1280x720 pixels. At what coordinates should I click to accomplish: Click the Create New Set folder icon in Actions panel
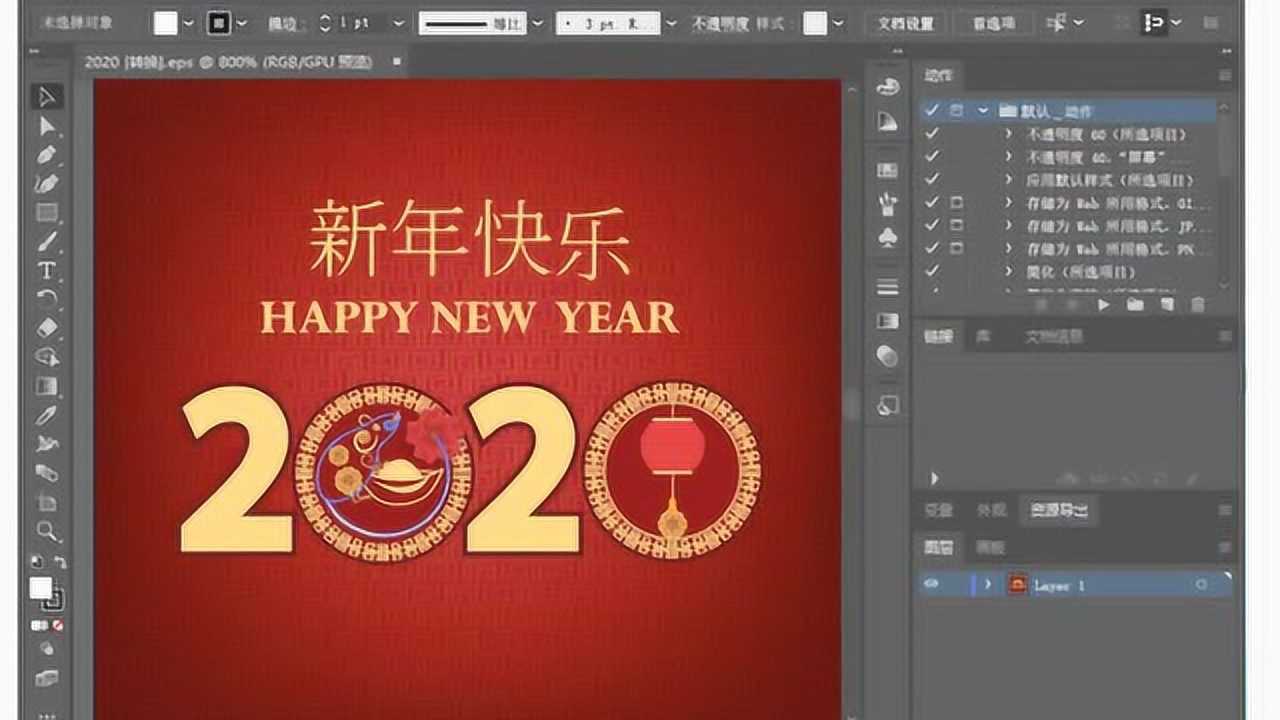pos(1137,304)
